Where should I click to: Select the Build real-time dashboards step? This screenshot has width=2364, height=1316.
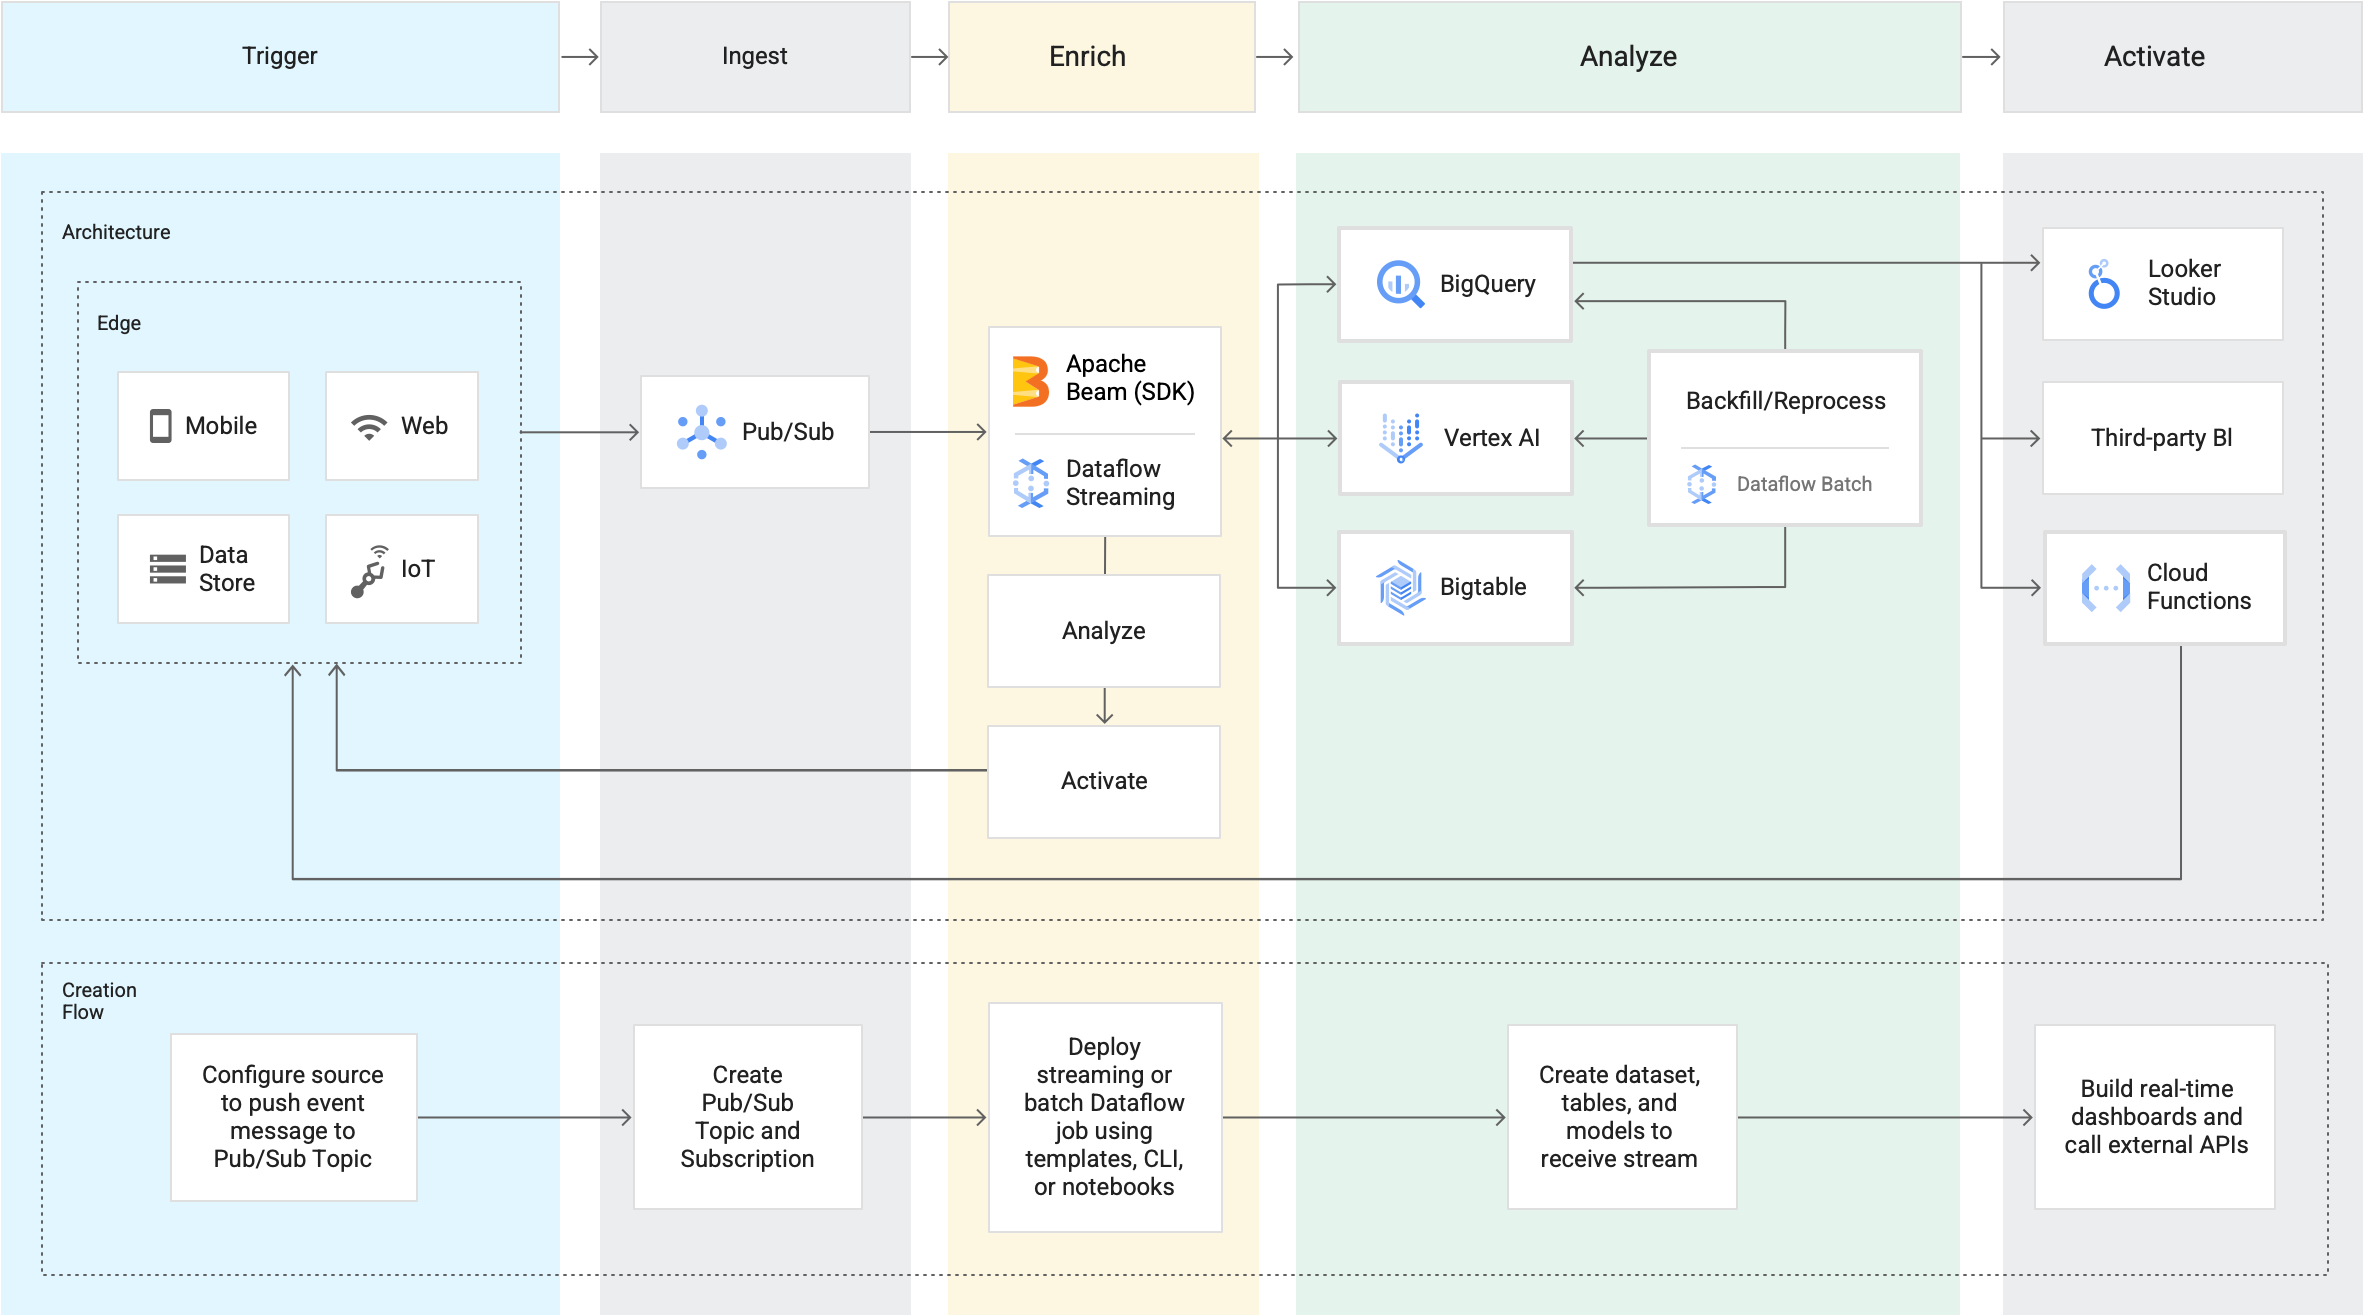pyautogui.click(x=2155, y=1117)
